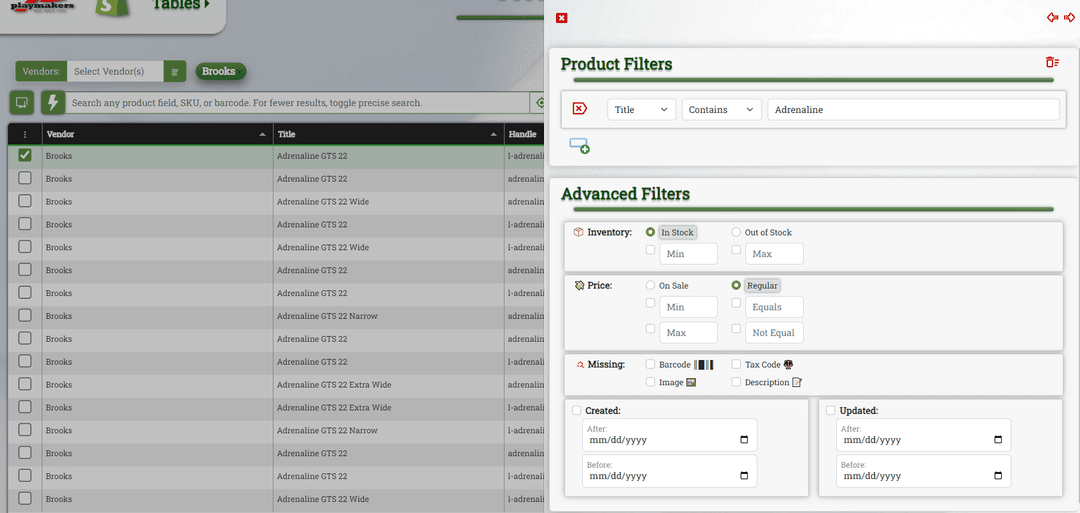Click the Created After date field

669,435
